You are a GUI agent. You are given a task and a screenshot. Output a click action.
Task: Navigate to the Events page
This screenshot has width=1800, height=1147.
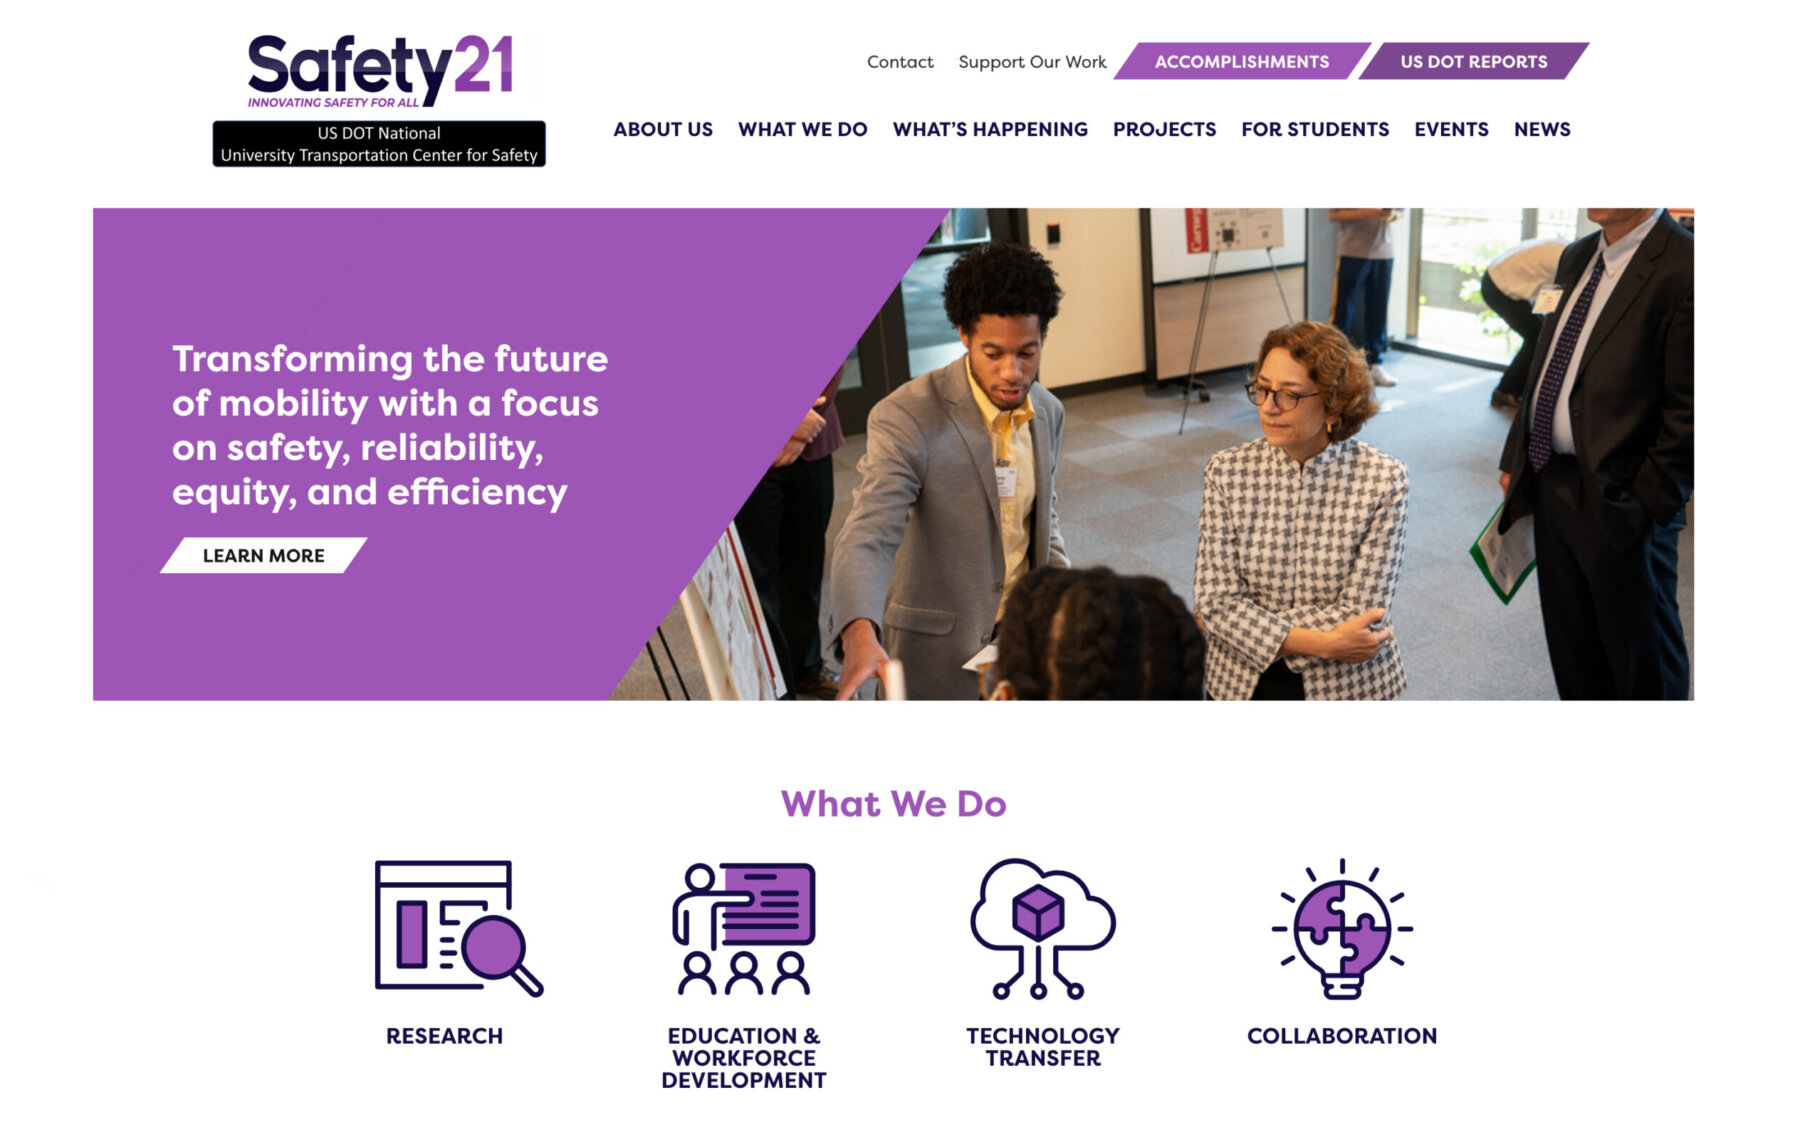pyautogui.click(x=1451, y=129)
